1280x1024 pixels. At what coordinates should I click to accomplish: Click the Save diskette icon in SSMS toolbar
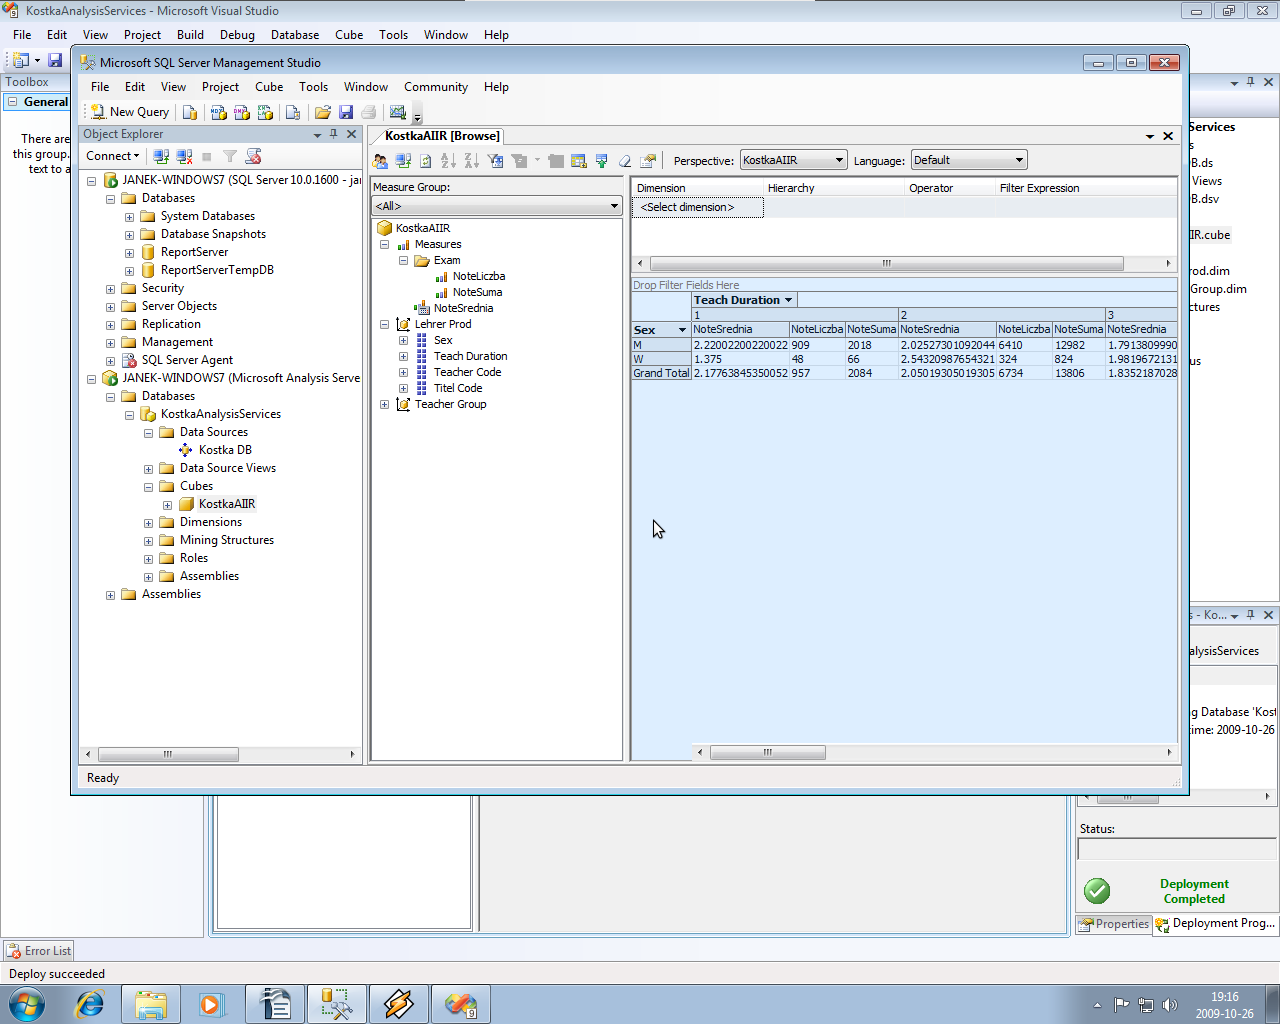click(346, 112)
